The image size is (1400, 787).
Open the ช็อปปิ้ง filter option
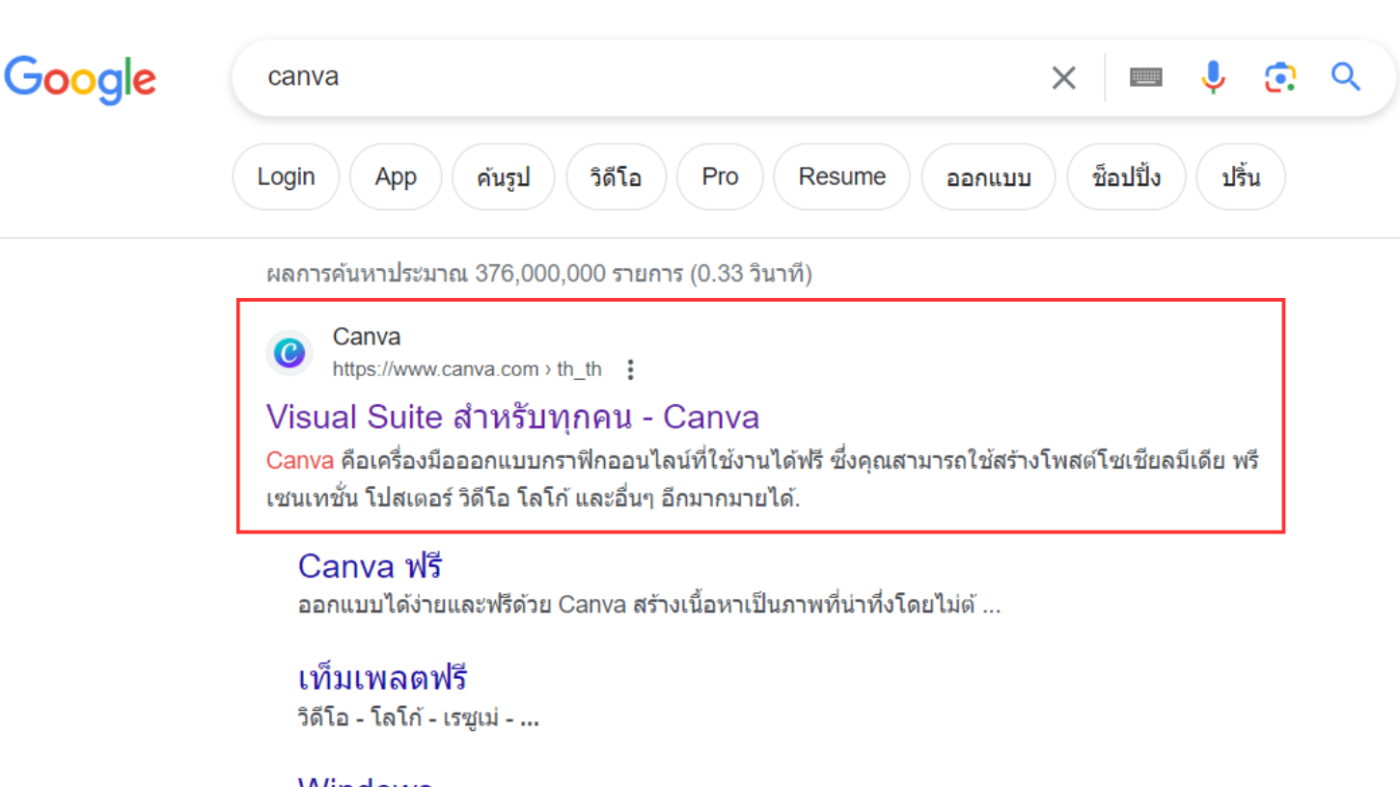(x=1126, y=176)
